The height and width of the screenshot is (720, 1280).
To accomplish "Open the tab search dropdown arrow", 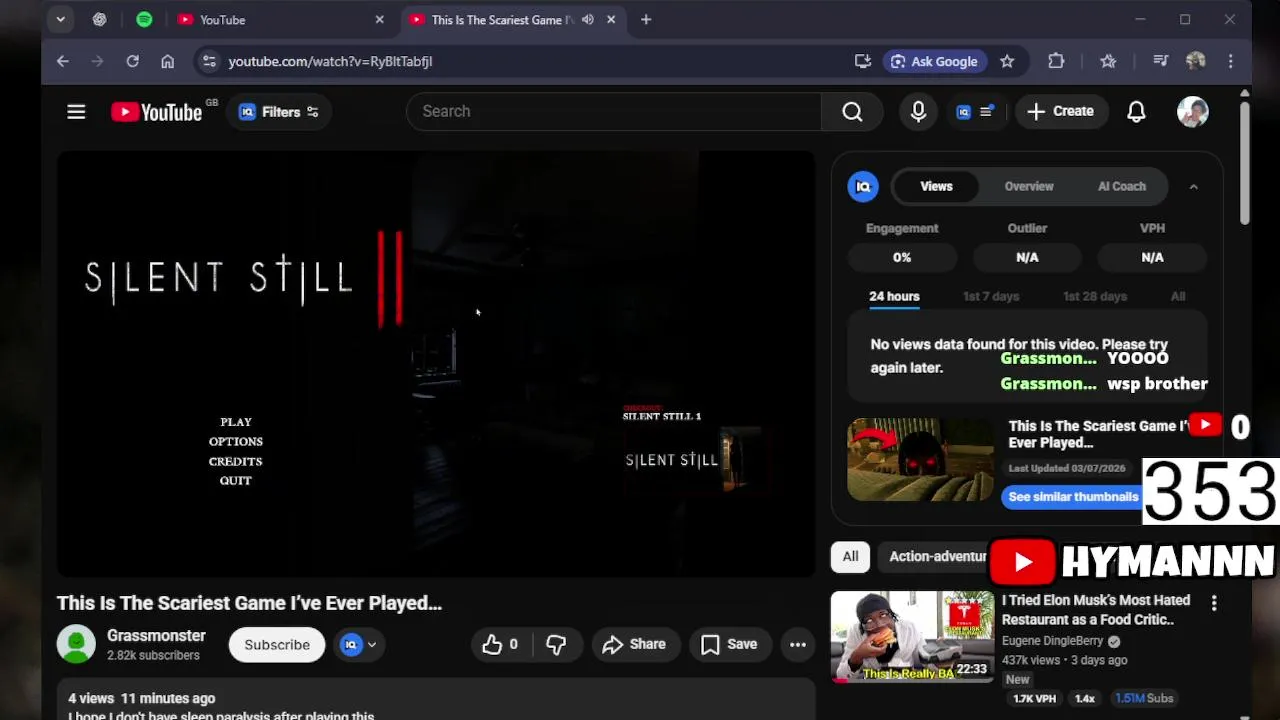I will click(x=61, y=20).
